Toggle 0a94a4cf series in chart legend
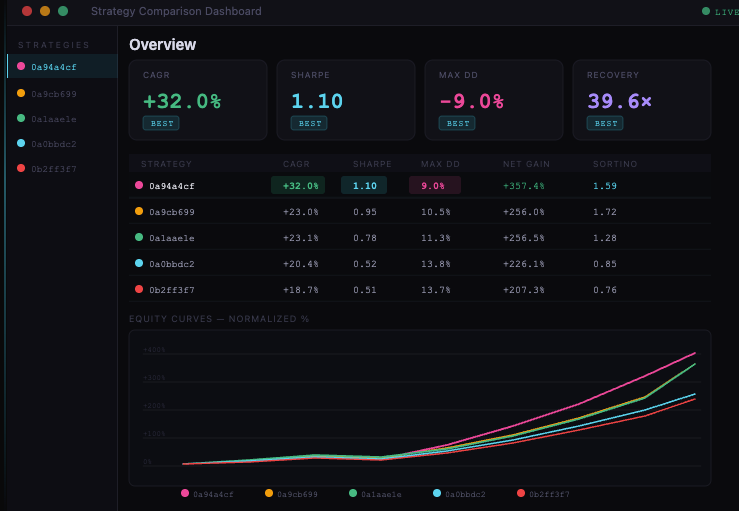Viewport: 739px width, 511px height. 207,494
